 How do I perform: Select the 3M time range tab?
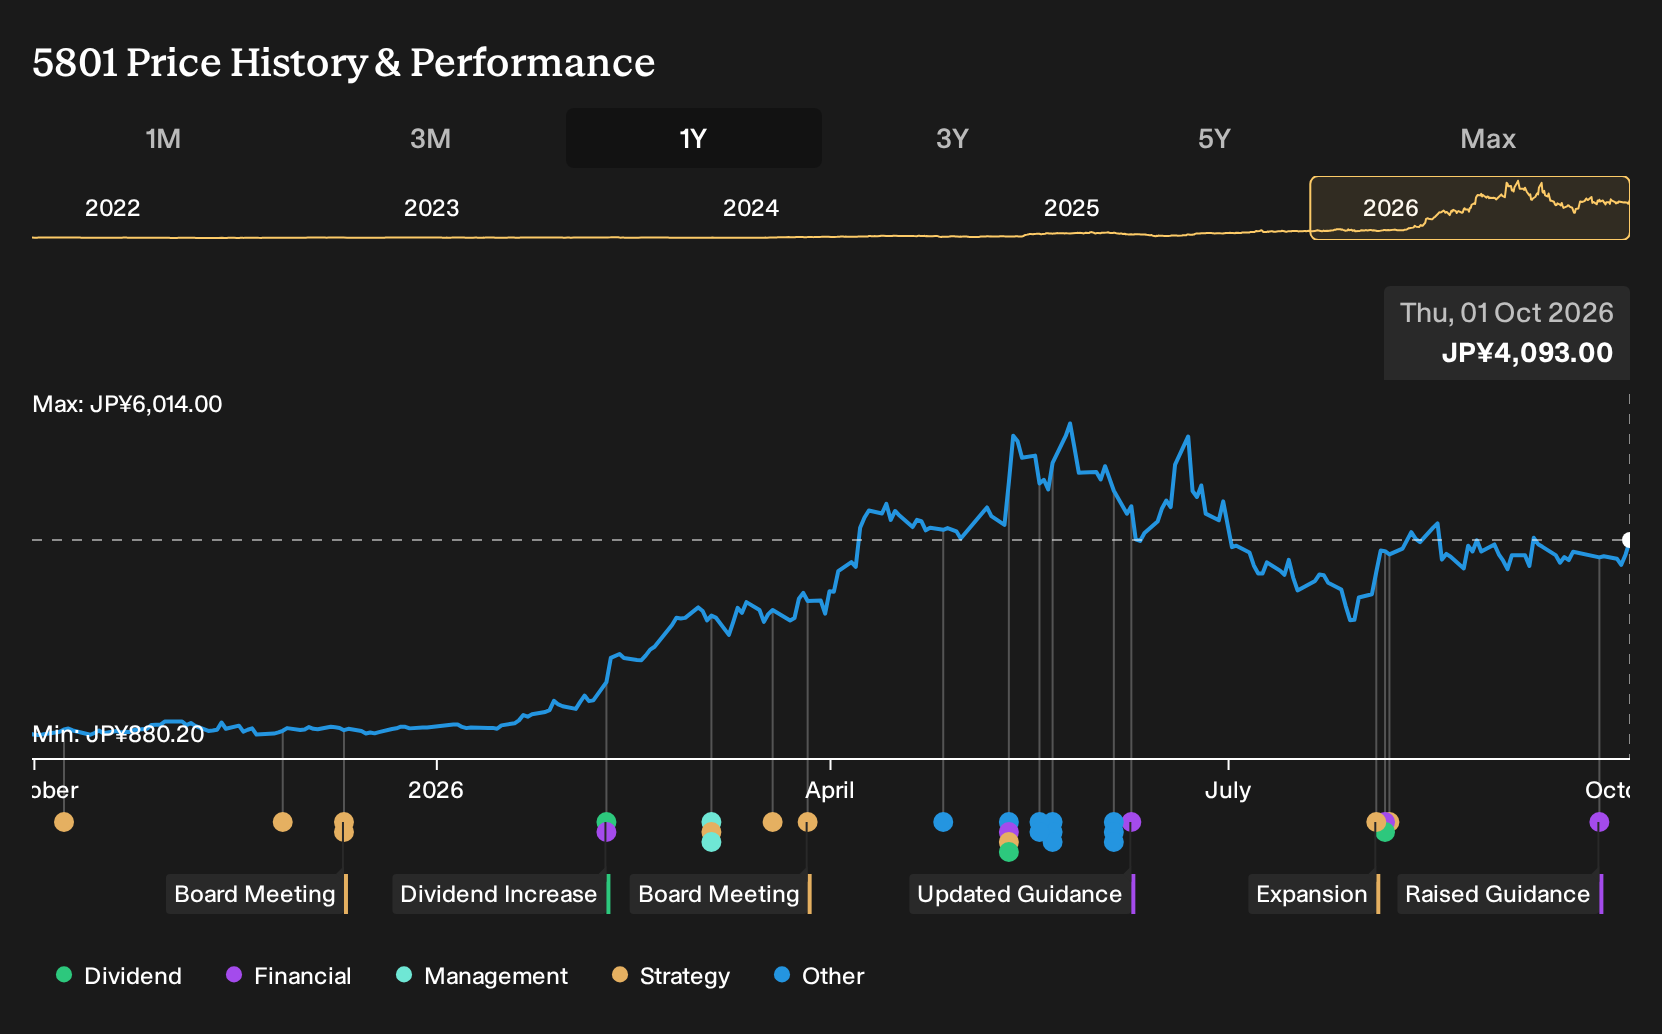(430, 138)
